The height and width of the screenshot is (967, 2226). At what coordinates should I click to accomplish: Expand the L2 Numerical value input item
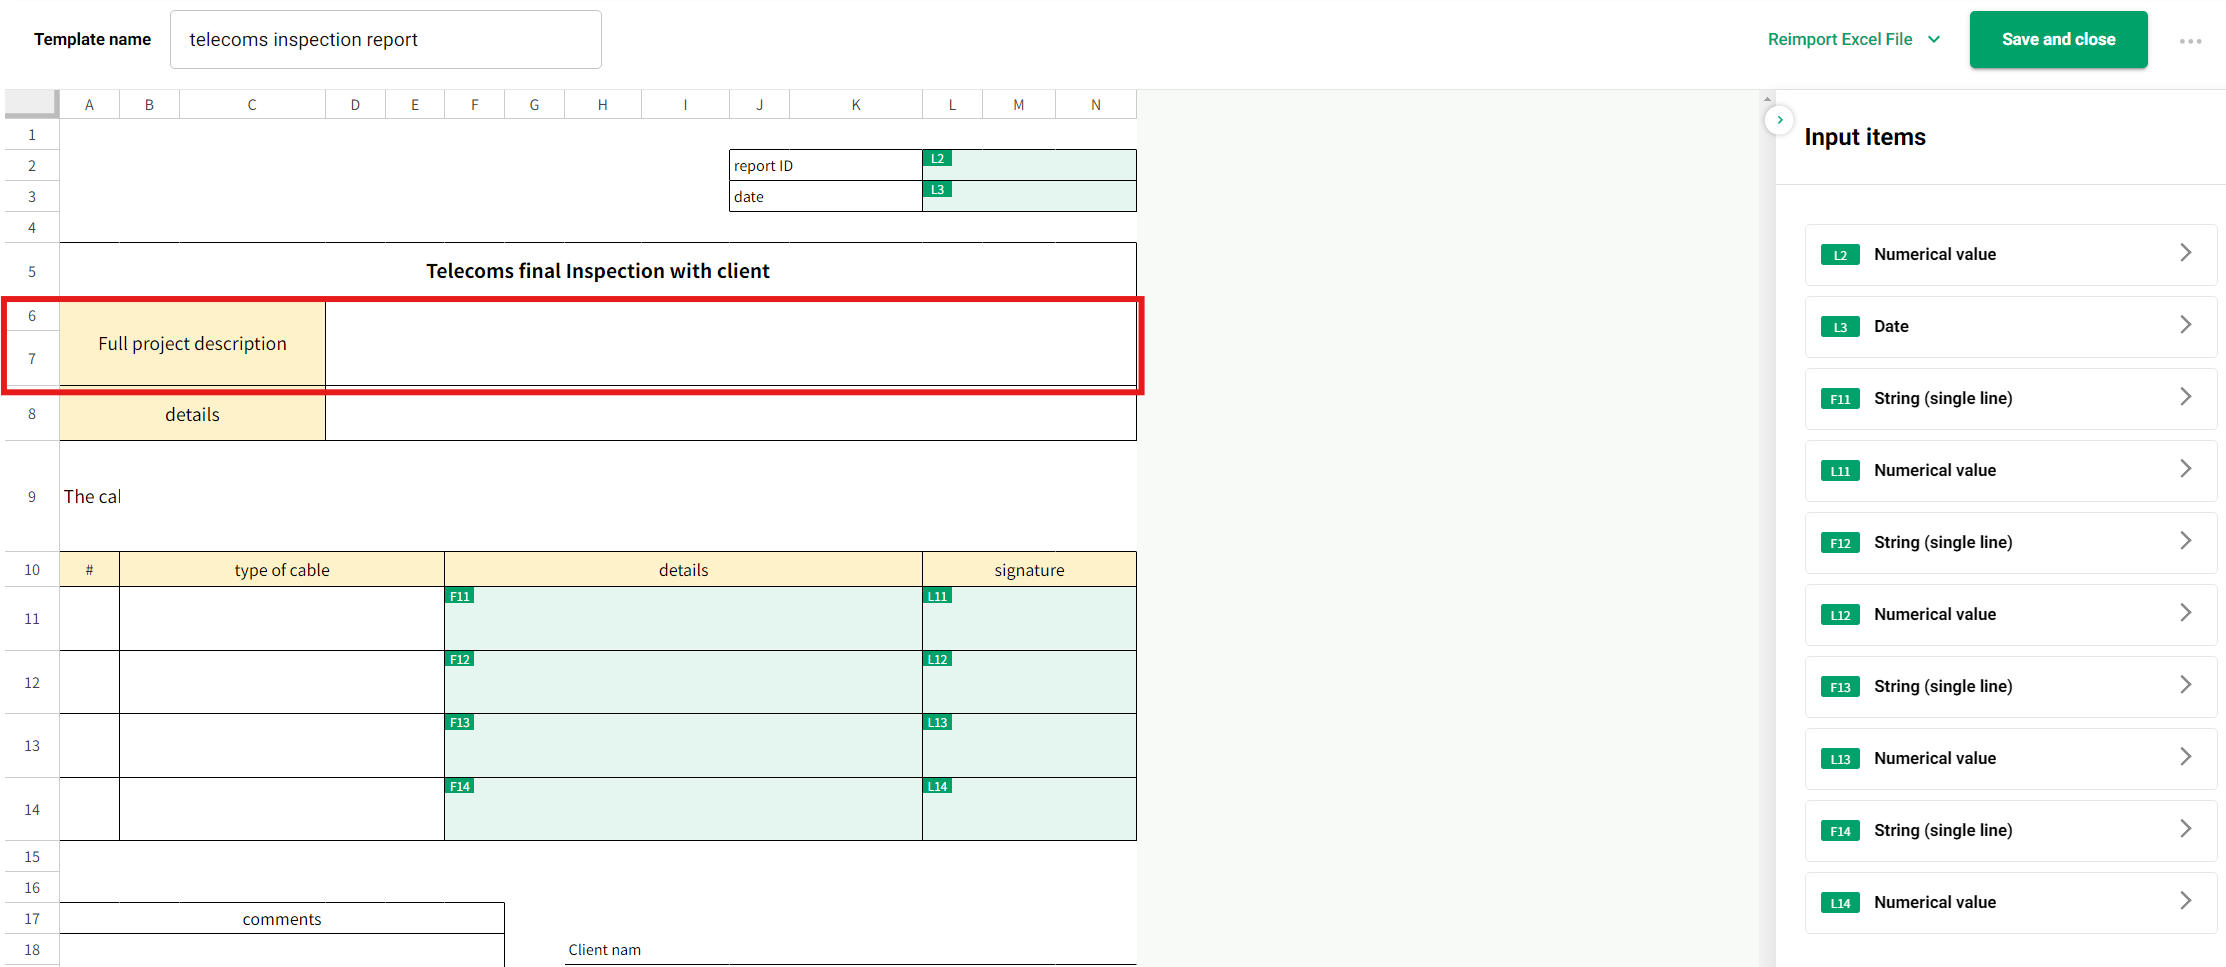(2010, 254)
